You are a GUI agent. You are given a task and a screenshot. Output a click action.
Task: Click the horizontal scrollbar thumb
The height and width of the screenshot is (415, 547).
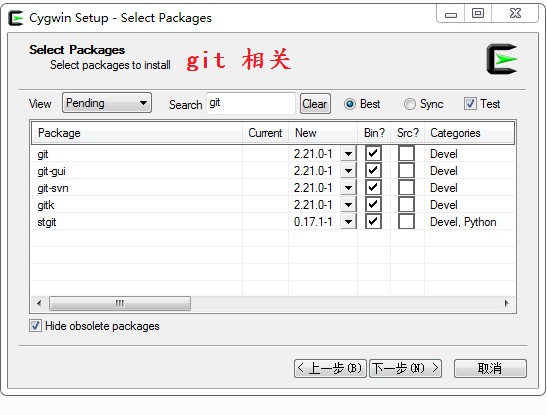pyautogui.click(x=120, y=303)
